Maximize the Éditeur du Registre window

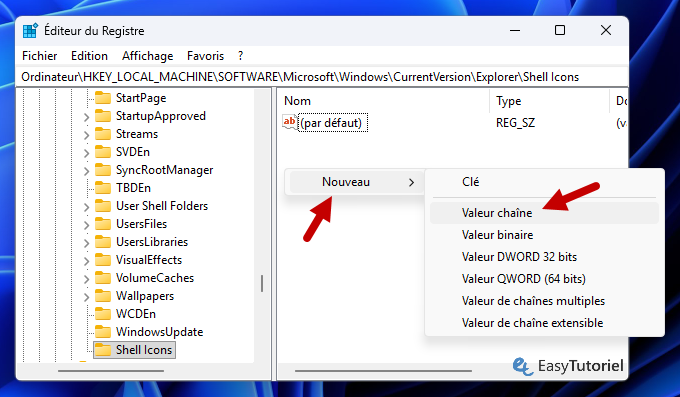coord(560,30)
